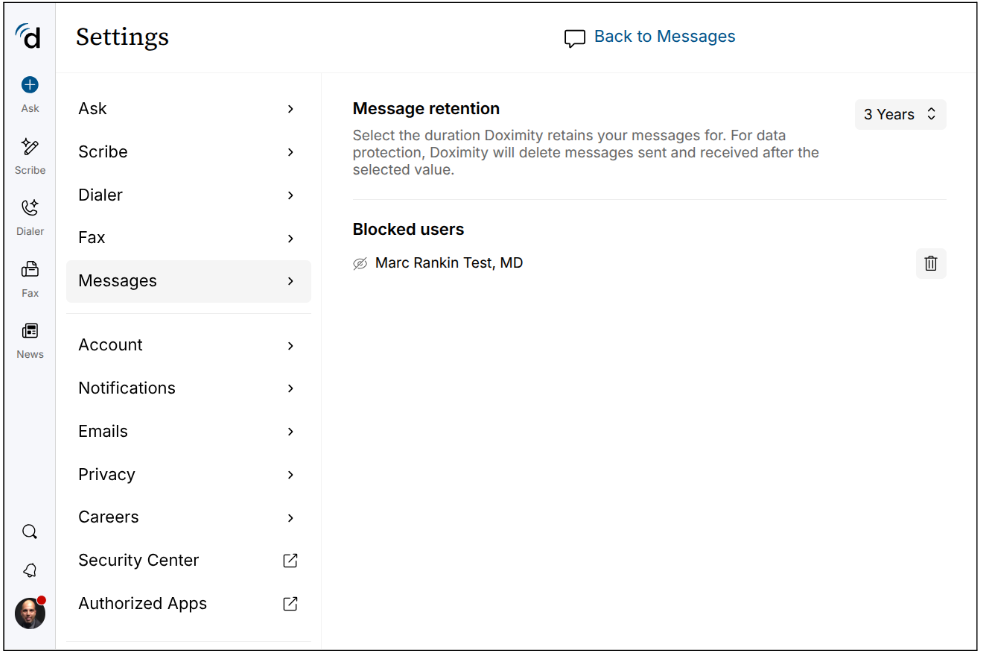Click the external link icon for Security Center

(x=290, y=561)
